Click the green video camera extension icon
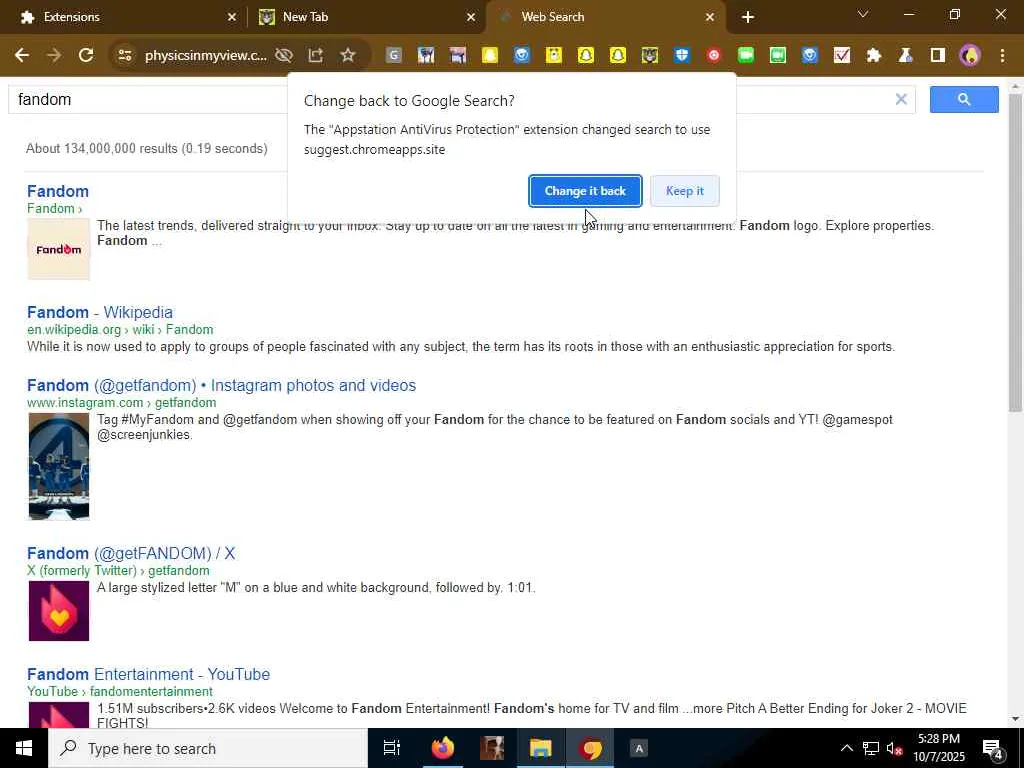The image size is (1024, 768). (746, 56)
